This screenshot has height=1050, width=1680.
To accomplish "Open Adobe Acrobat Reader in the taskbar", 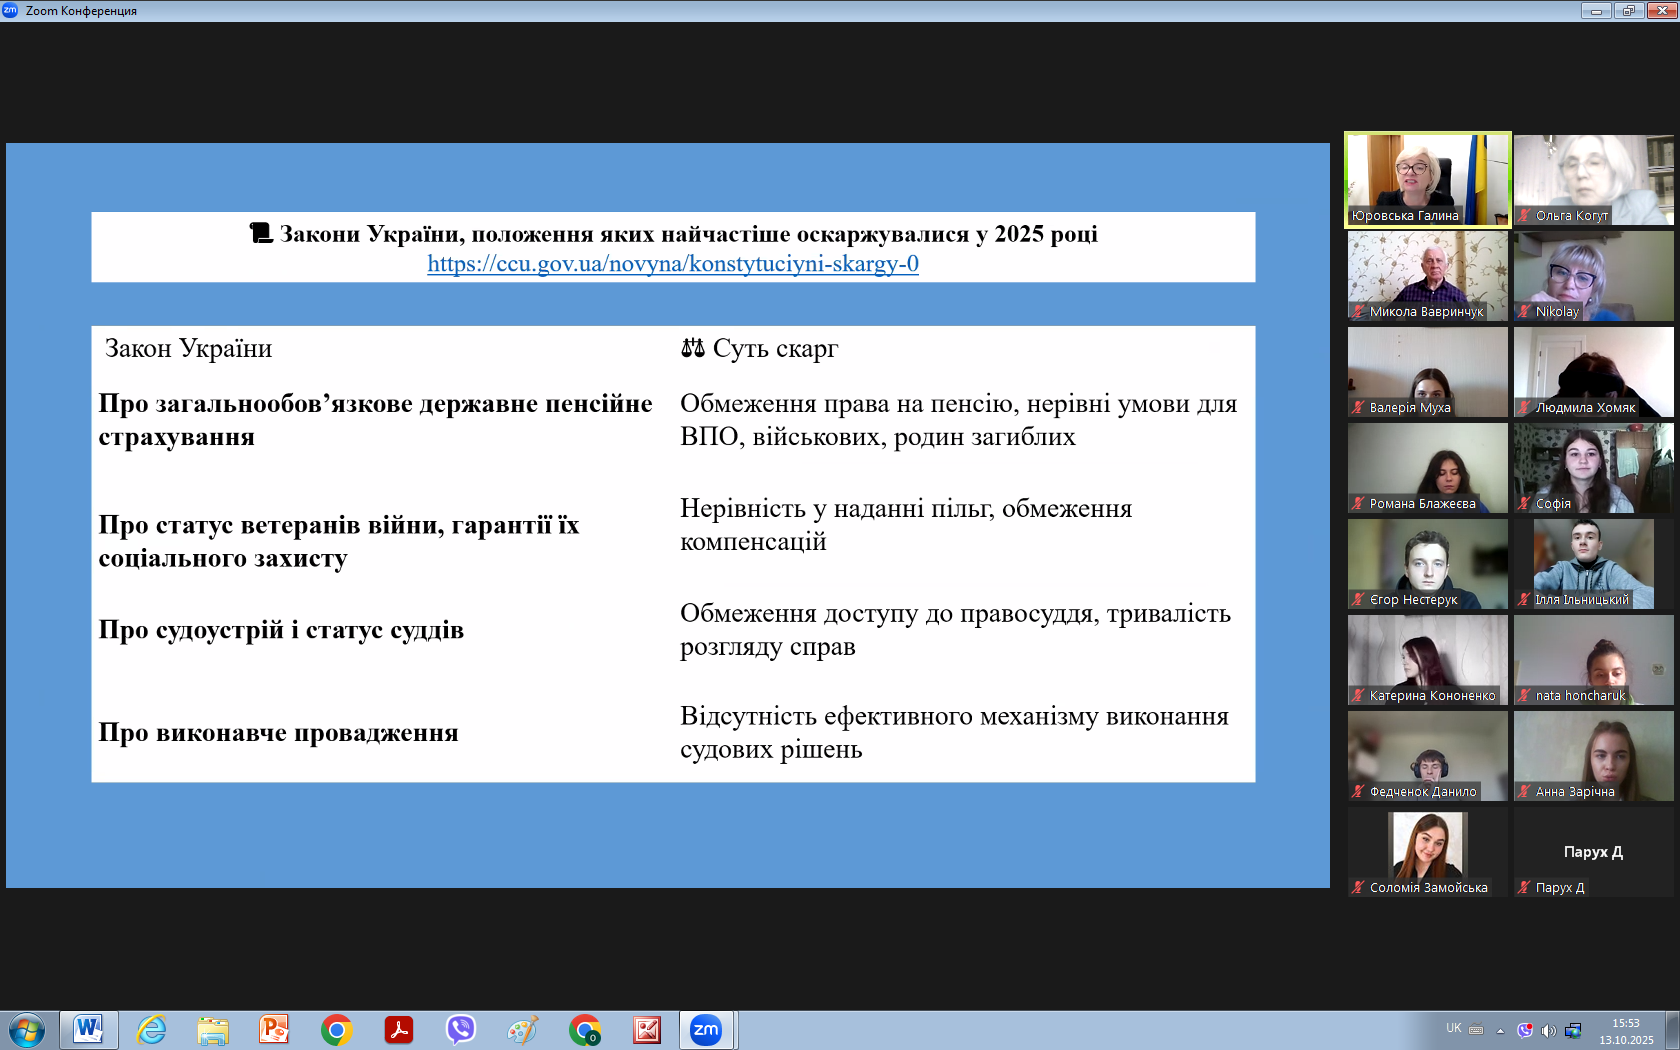I will (x=399, y=1029).
